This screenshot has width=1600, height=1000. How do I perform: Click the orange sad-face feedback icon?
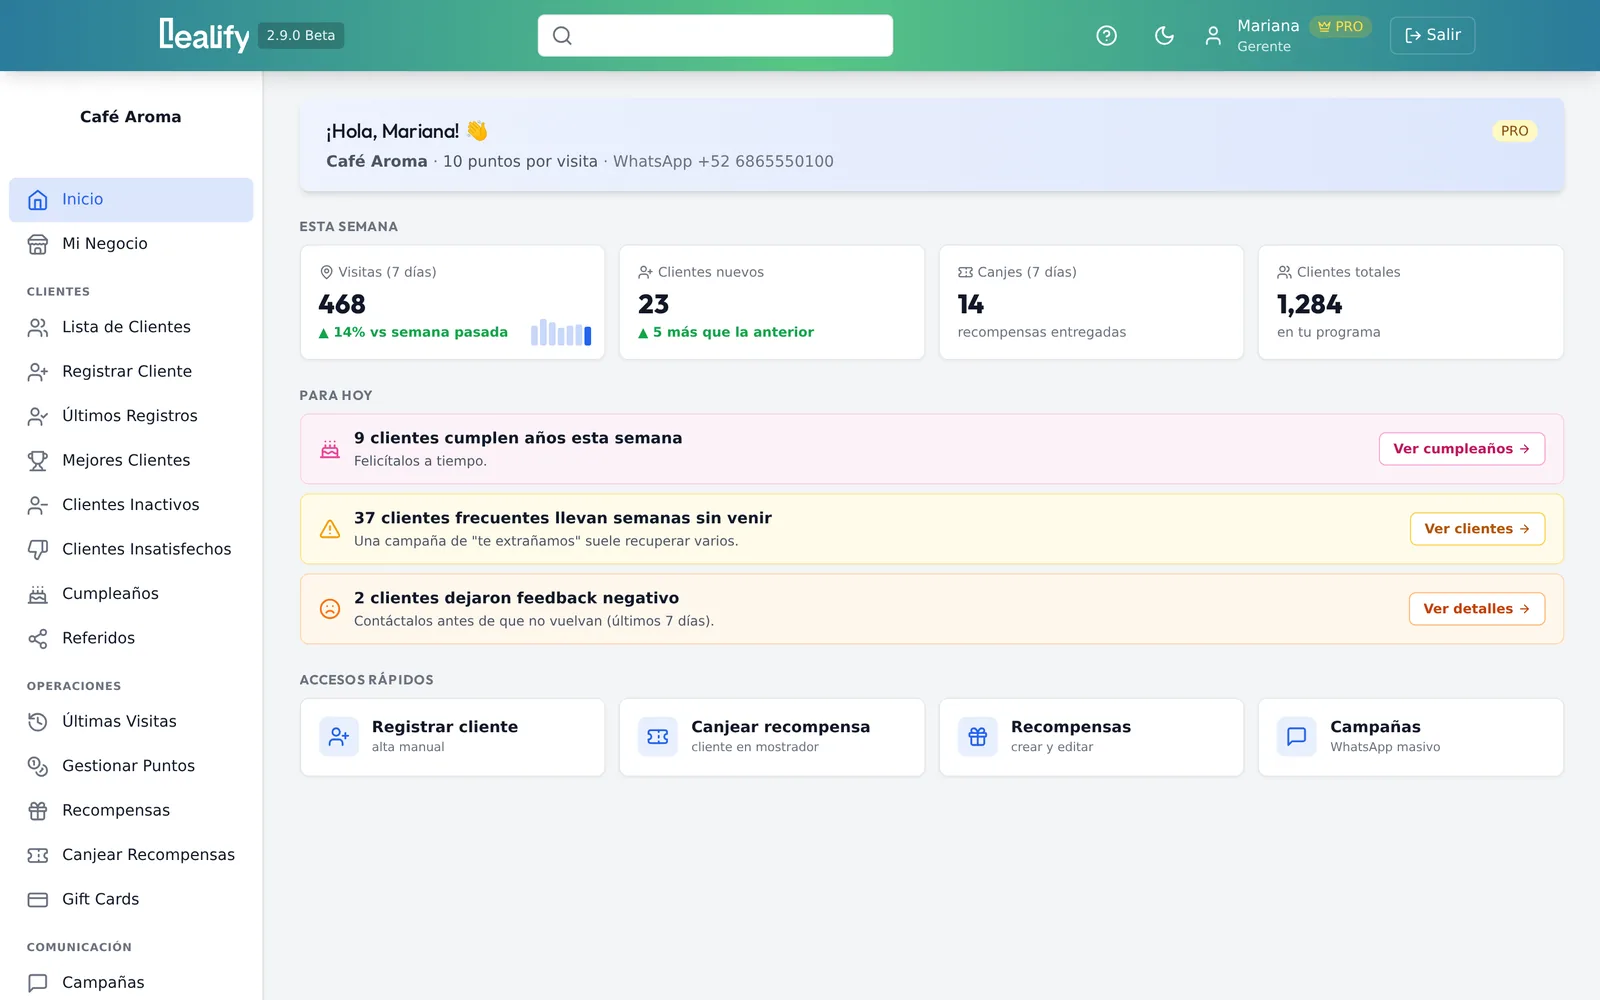tap(330, 609)
